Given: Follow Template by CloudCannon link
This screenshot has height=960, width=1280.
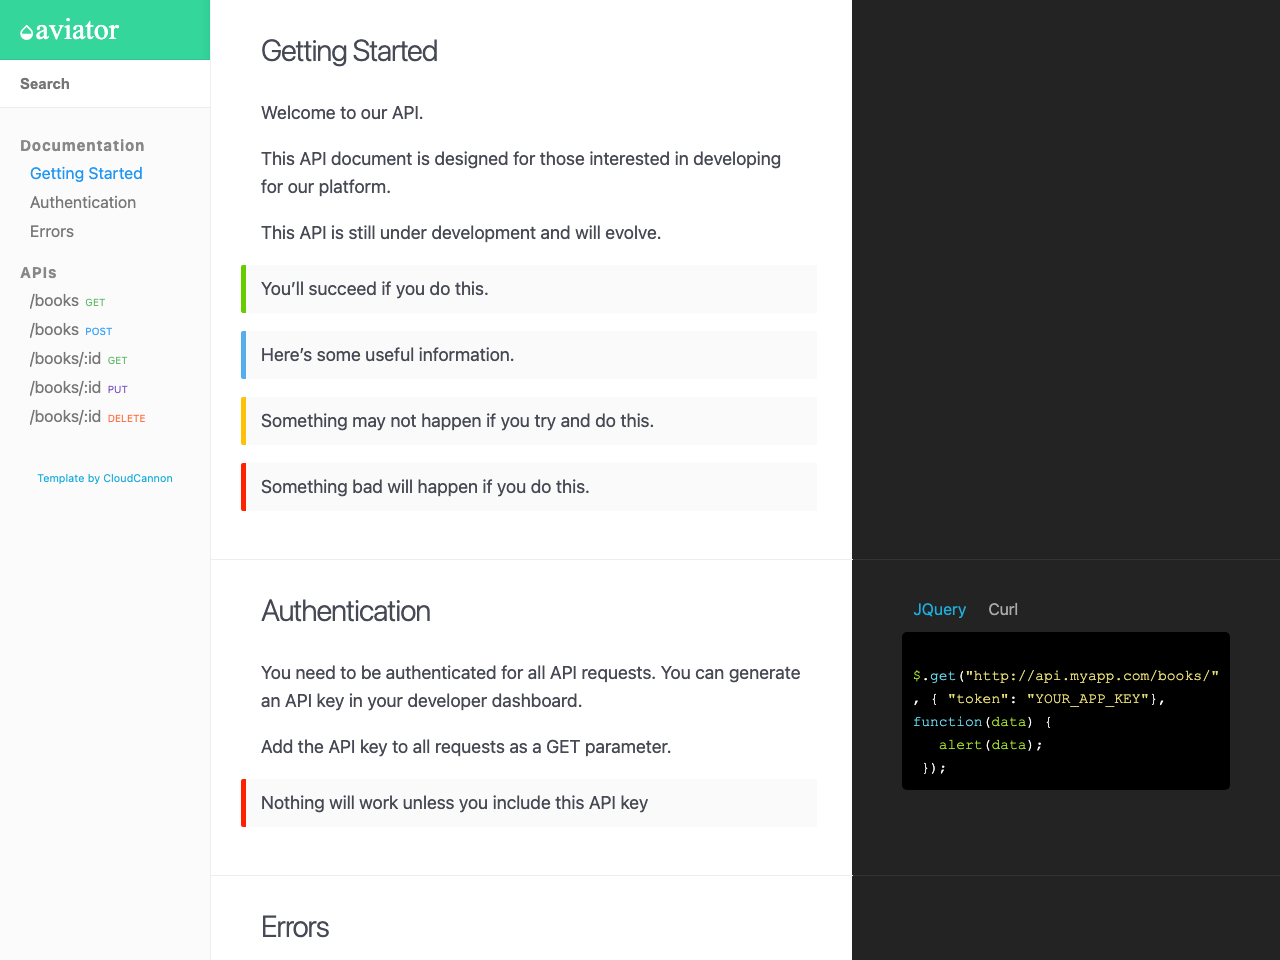Looking at the screenshot, I should coord(105,478).
